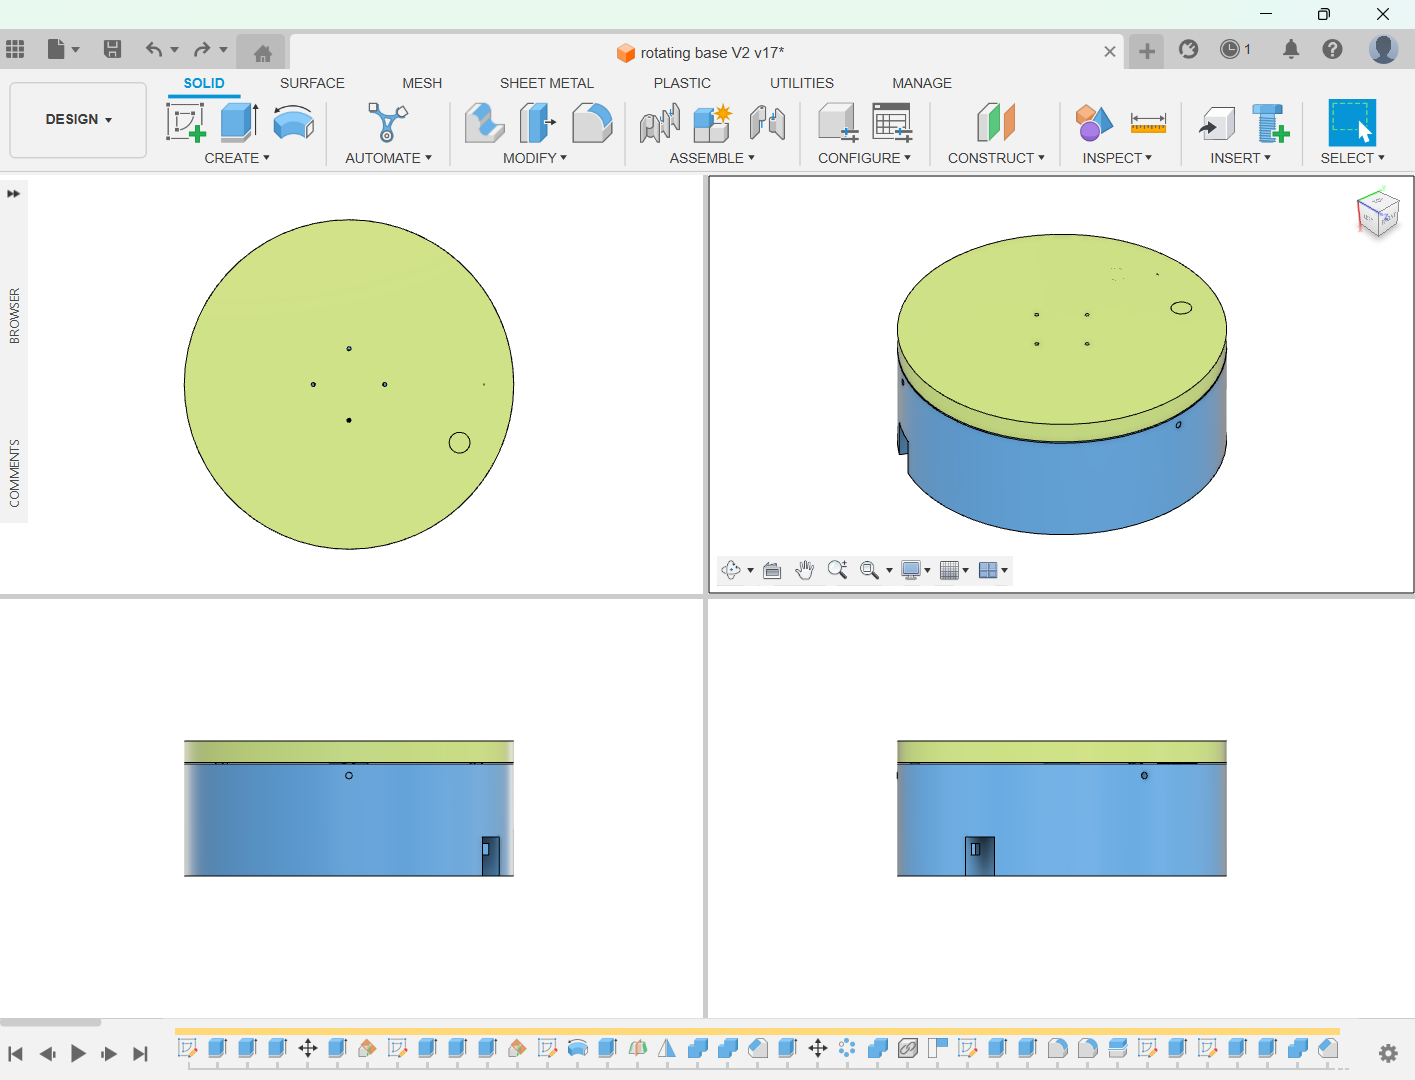Expand the Create menu dropdown

pos(237,158)
